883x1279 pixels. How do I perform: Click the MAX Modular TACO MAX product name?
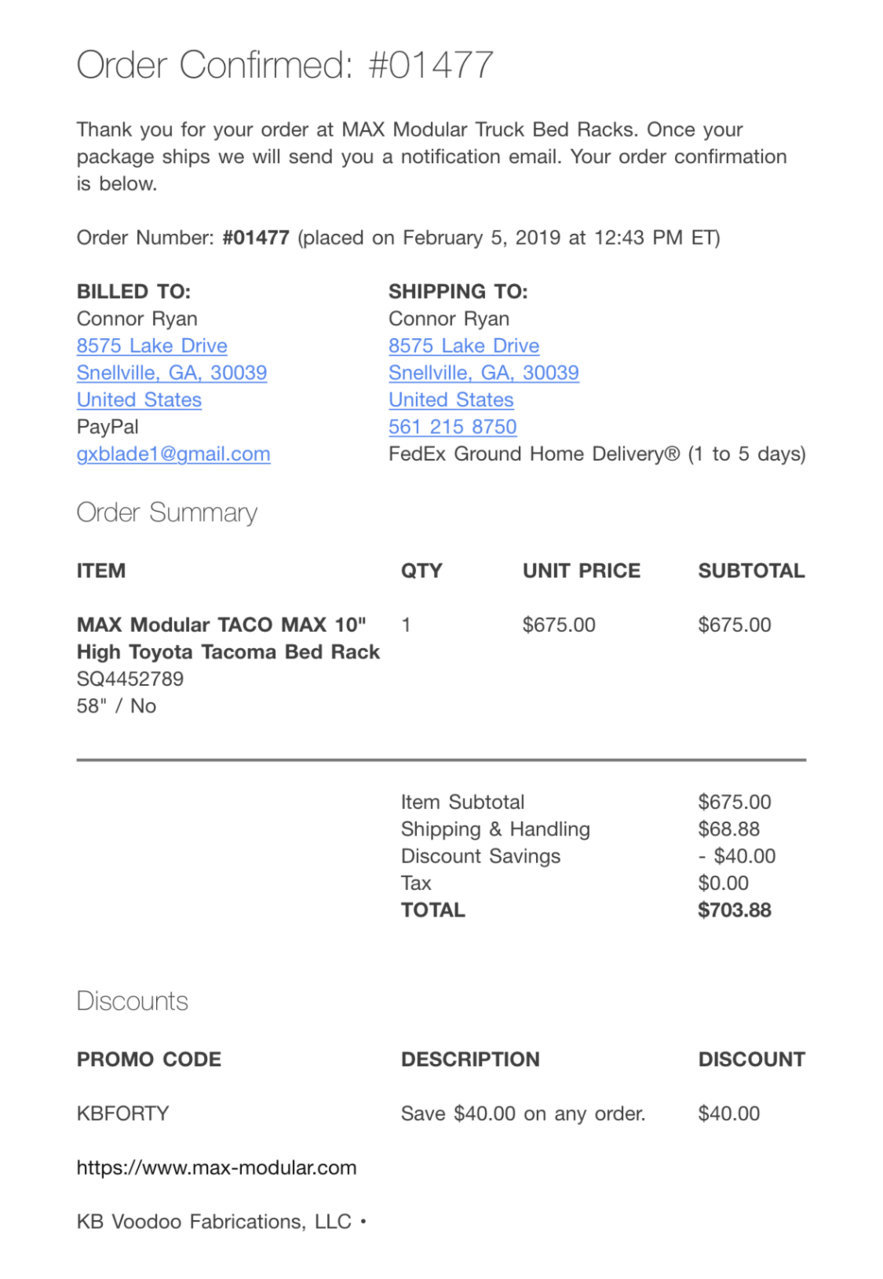(229, 638)
